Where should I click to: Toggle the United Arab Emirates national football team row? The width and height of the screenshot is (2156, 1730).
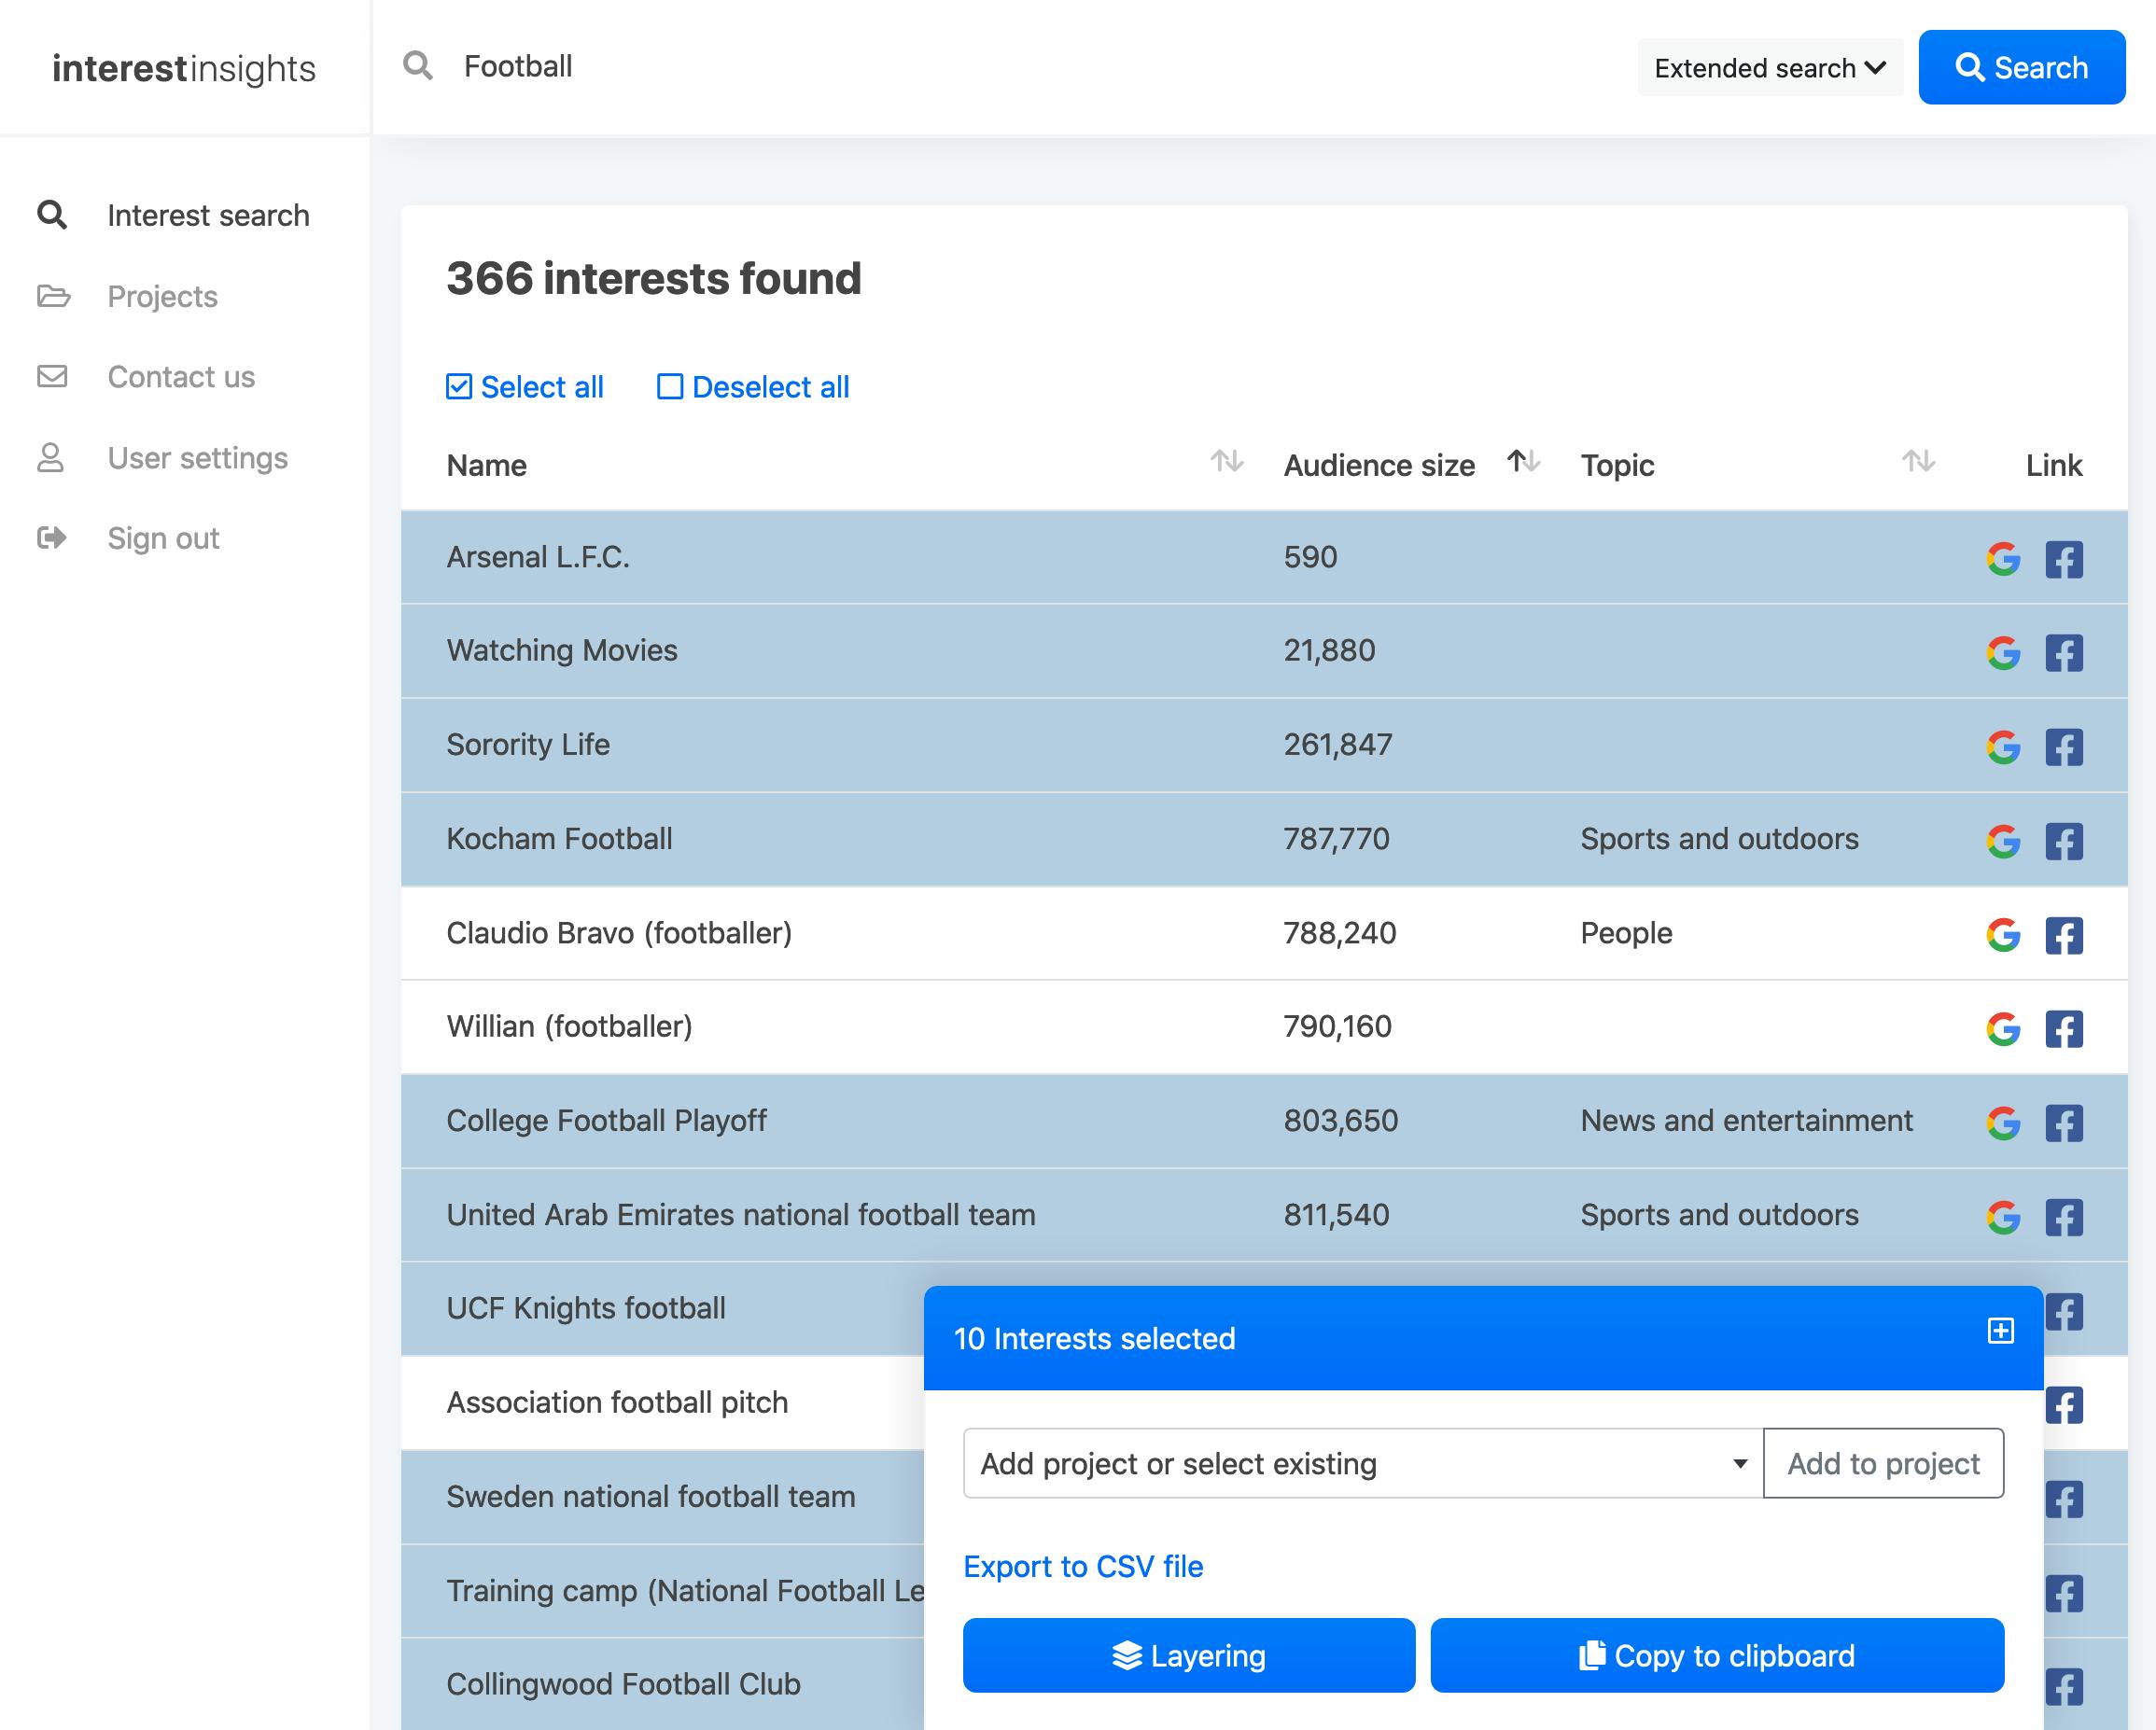coord(1264,1215)
